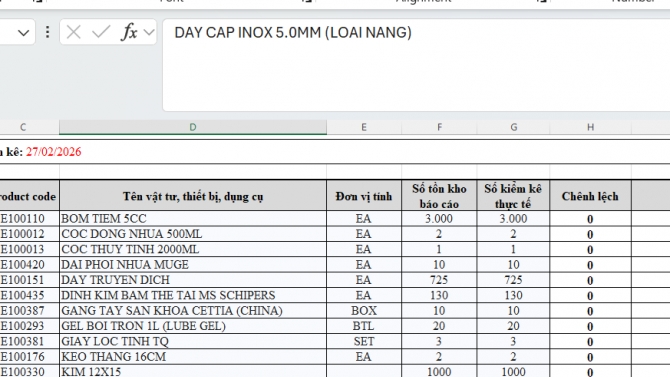Select column H header
This screenshot has height=377, width=670.
[590, 127]
